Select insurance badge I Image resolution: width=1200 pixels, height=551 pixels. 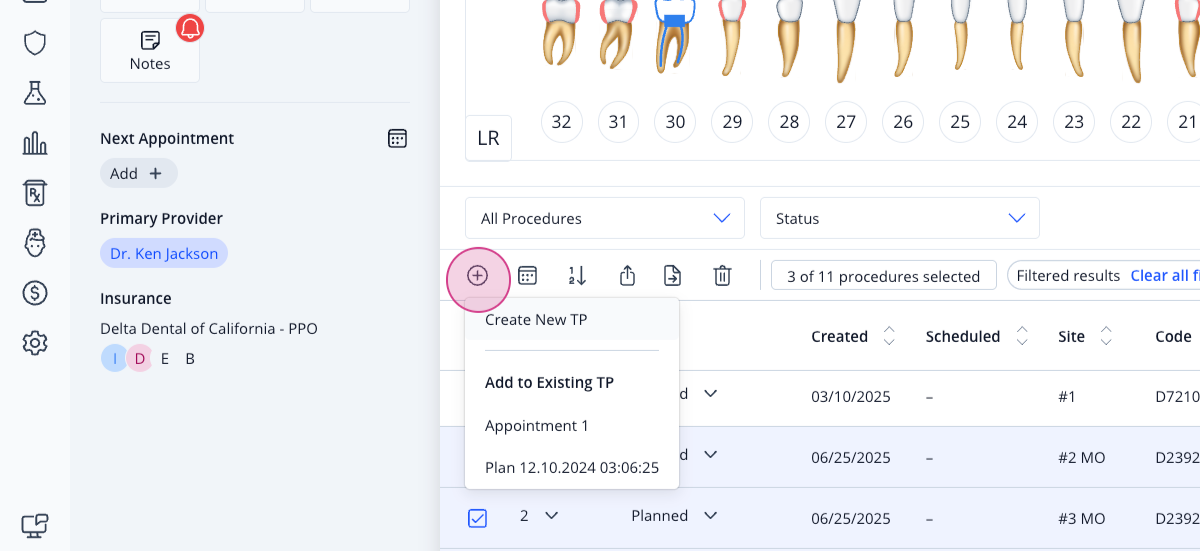click(114, 358)
